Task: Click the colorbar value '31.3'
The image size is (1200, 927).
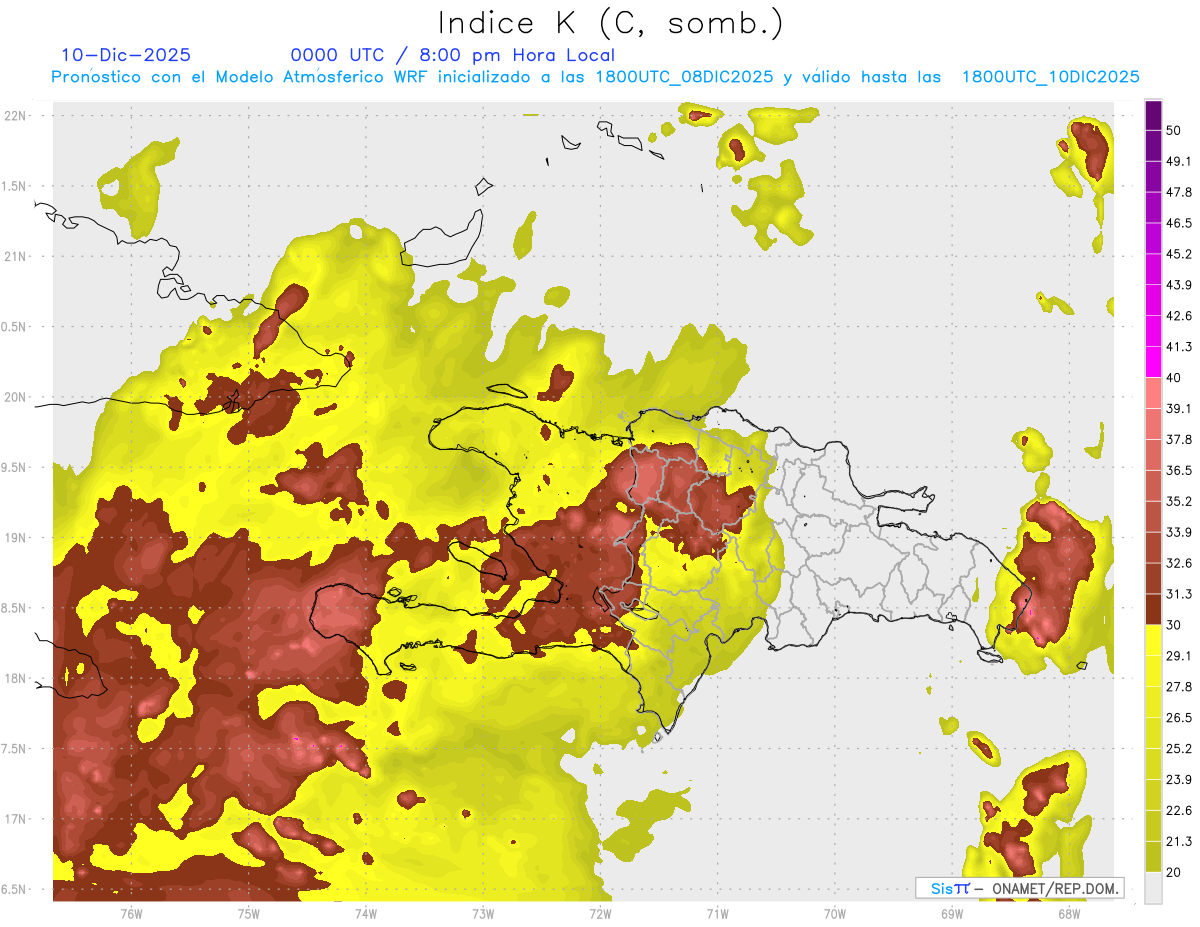Action: [x=1178, y=594]
